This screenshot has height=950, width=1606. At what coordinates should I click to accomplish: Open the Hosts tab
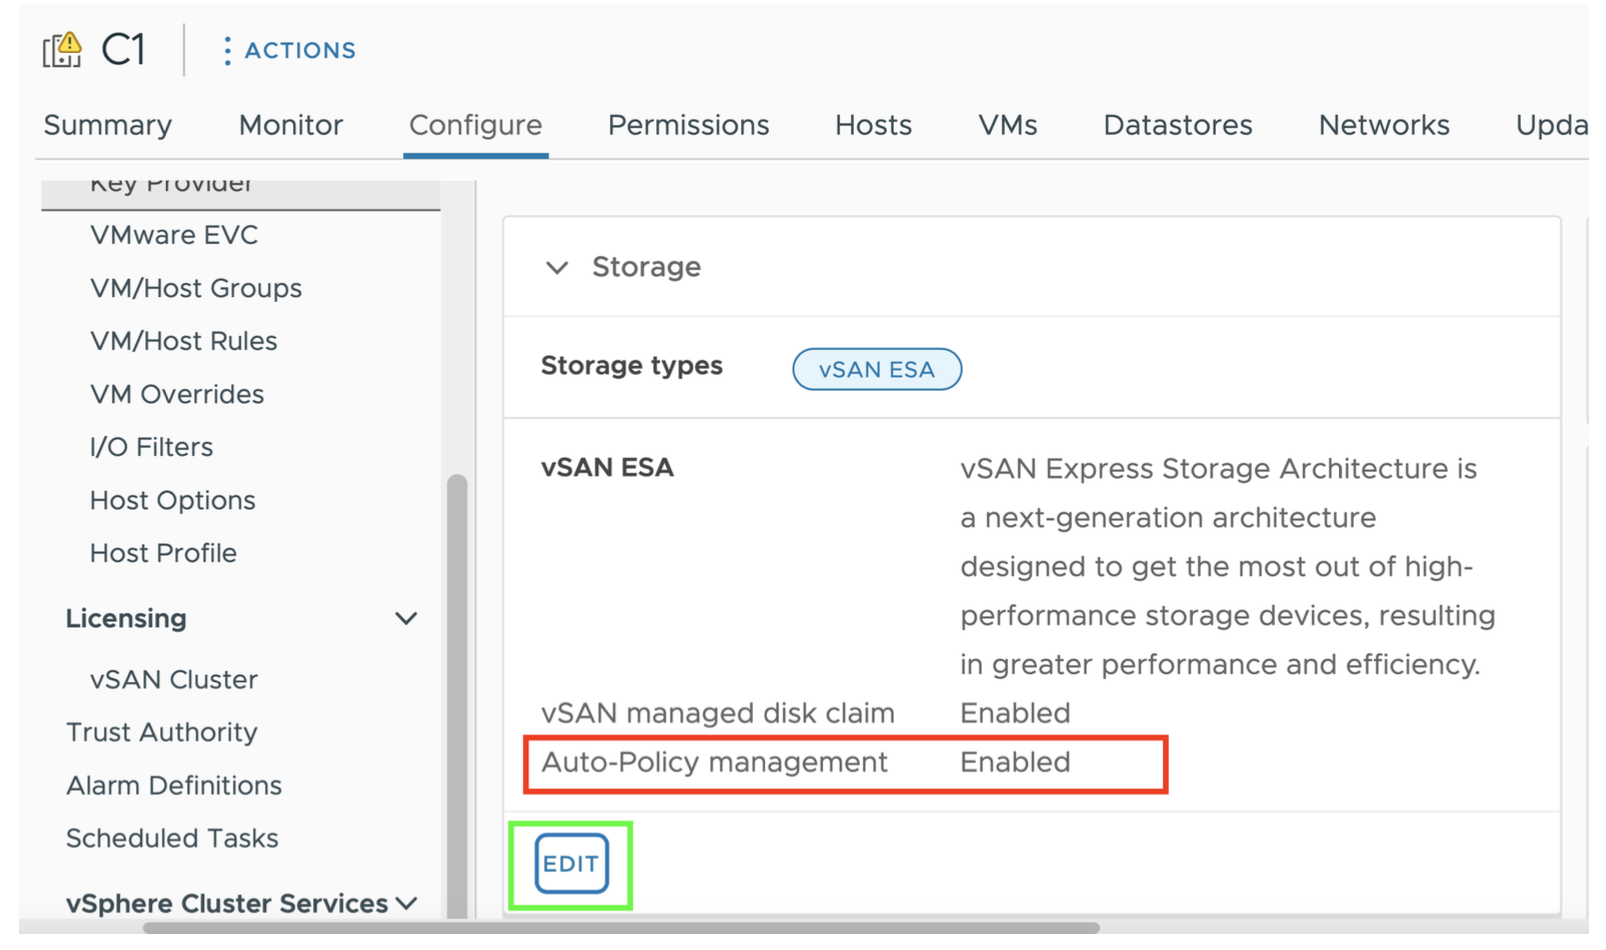coord(873,125)
